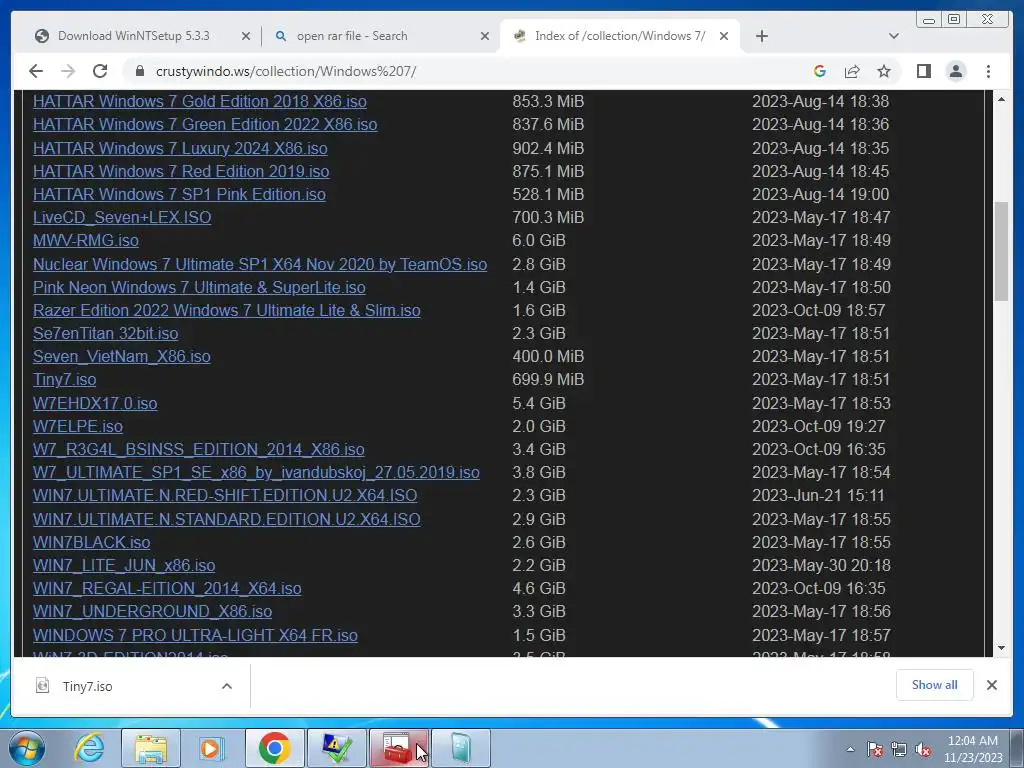Switch to Download WinNTSetup 5.3.3 tab
The width and height of the screenshot is (1024, 768).
pos(136,36)
